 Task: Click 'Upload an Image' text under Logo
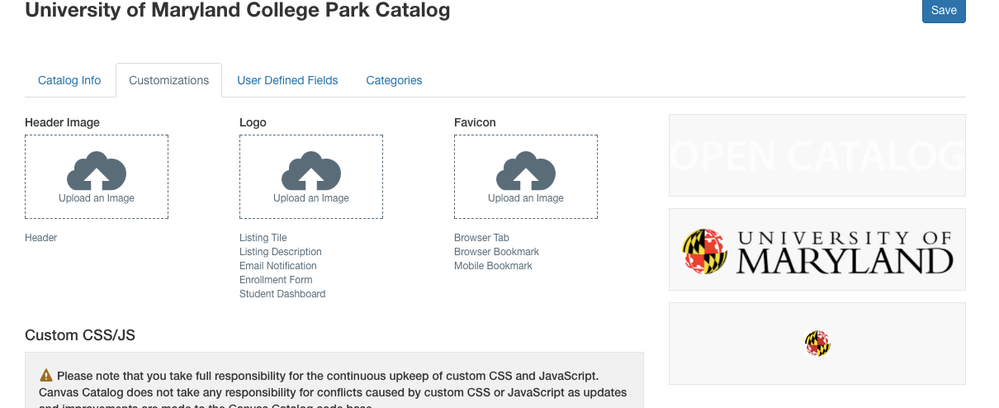coord(311,198)
